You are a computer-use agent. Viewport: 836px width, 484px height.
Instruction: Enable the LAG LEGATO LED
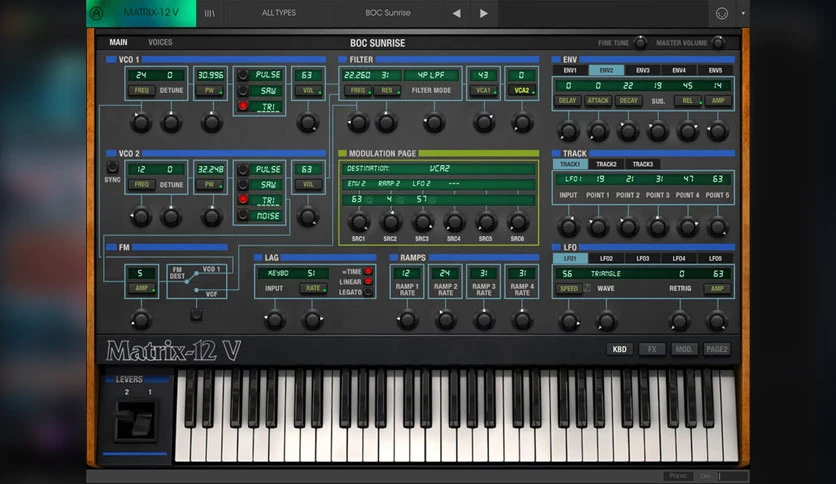tap(368, 292)
